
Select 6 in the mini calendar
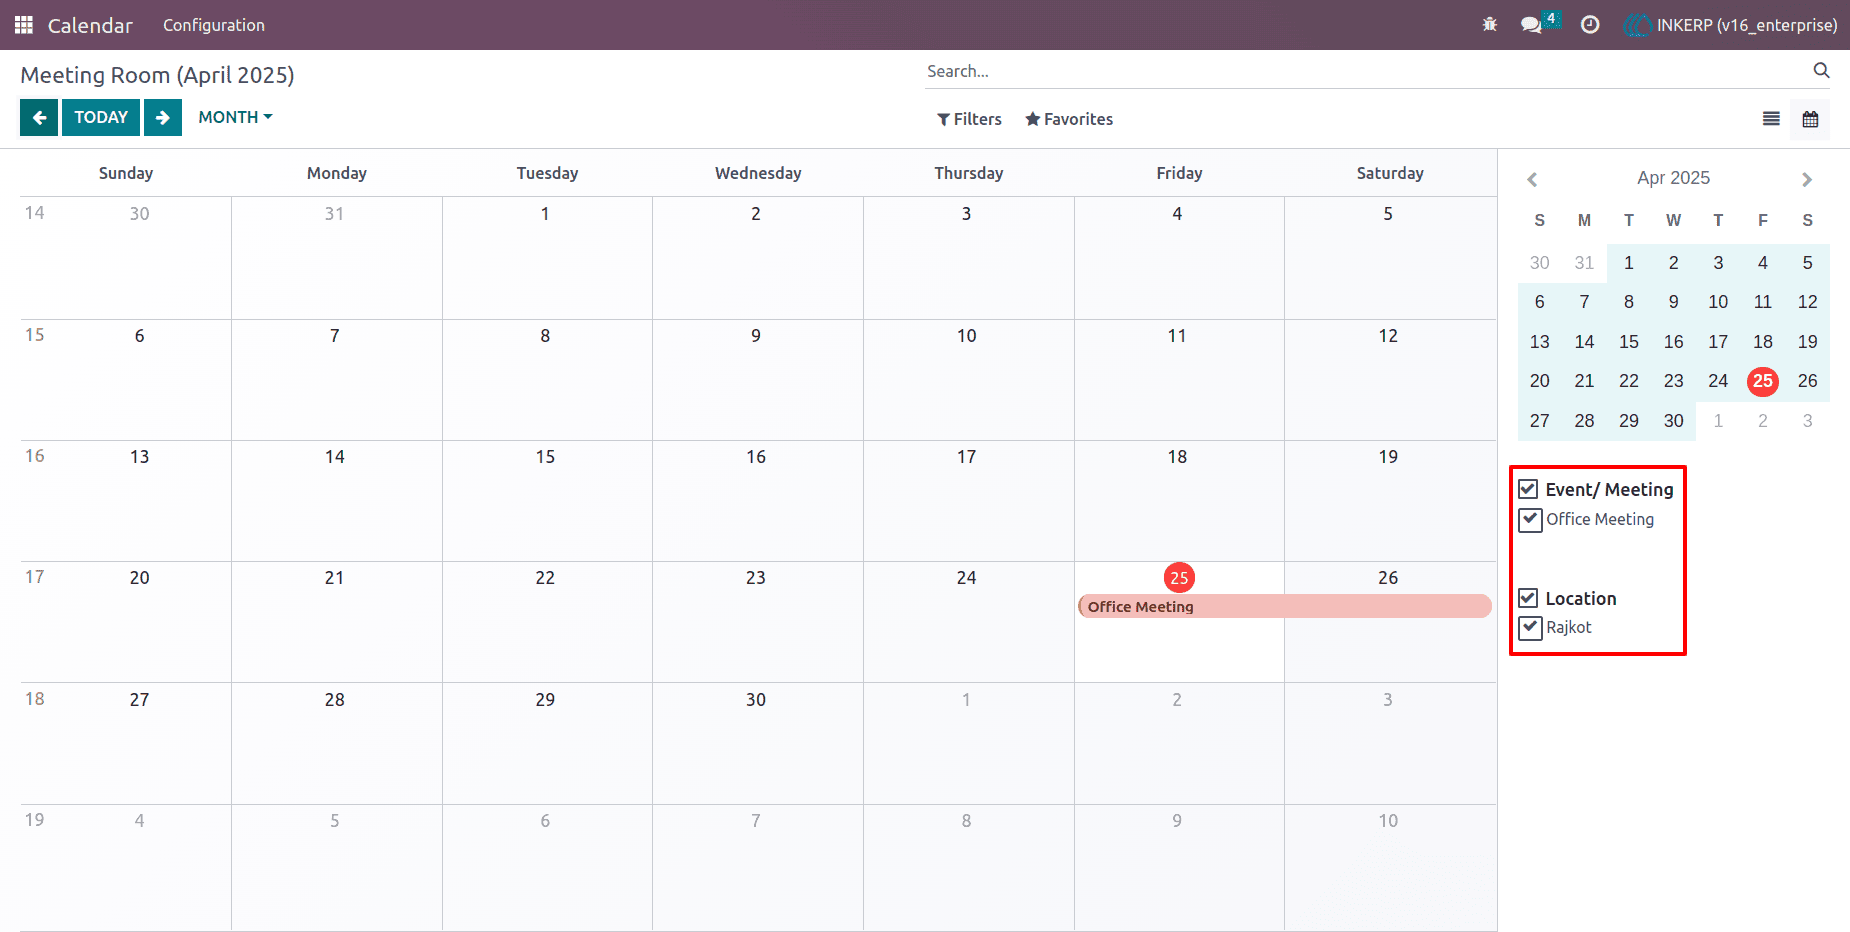[1539, 302]
